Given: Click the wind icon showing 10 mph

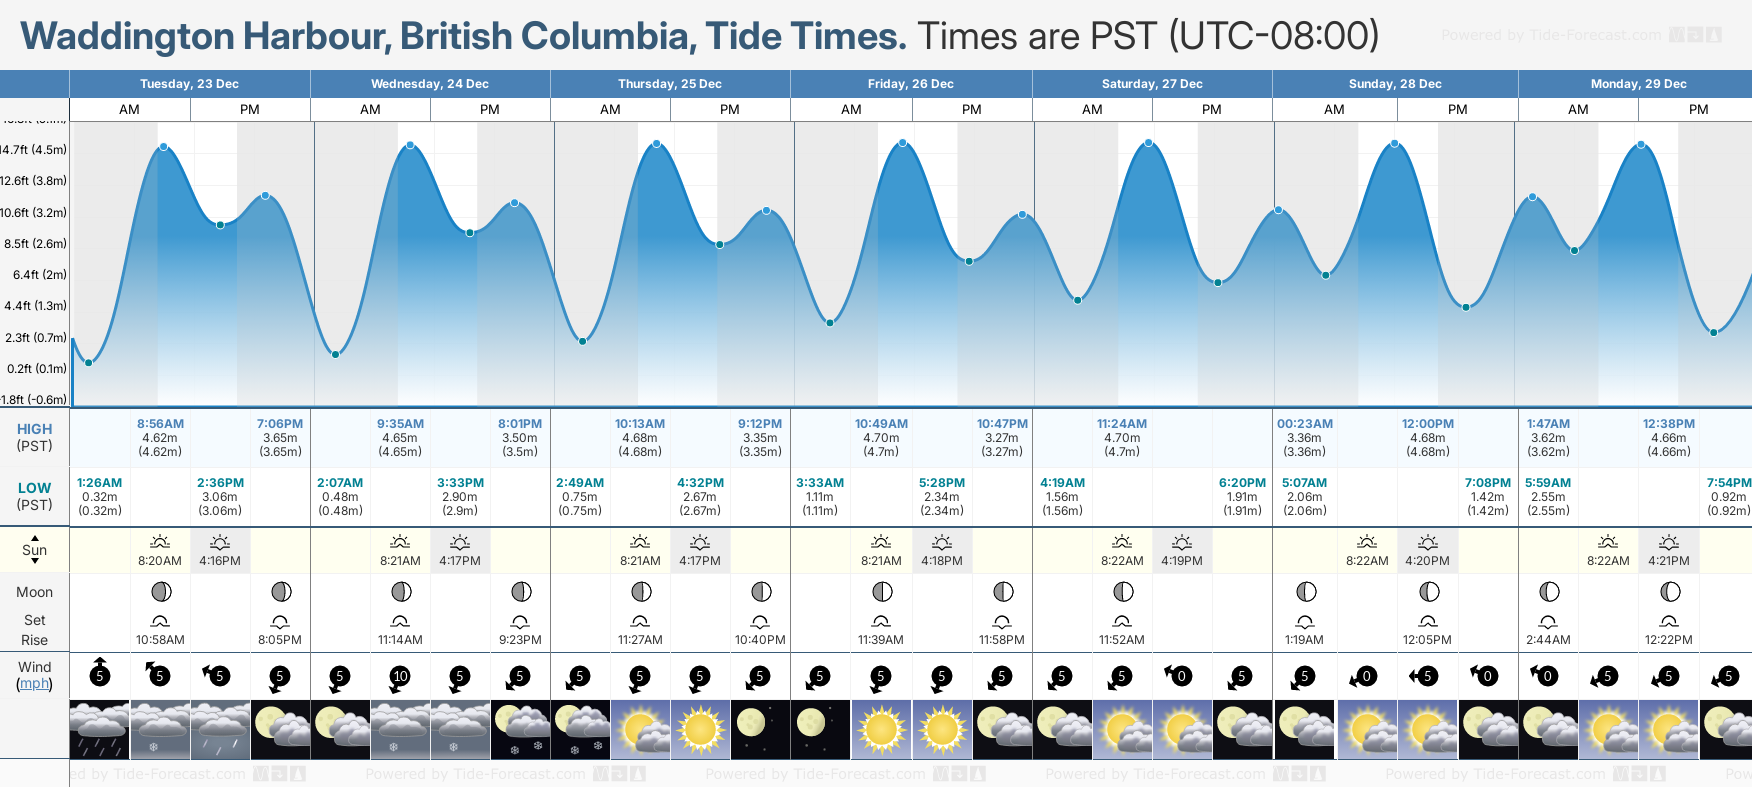Looking at the screenshot, I should (x=400, y=676).
